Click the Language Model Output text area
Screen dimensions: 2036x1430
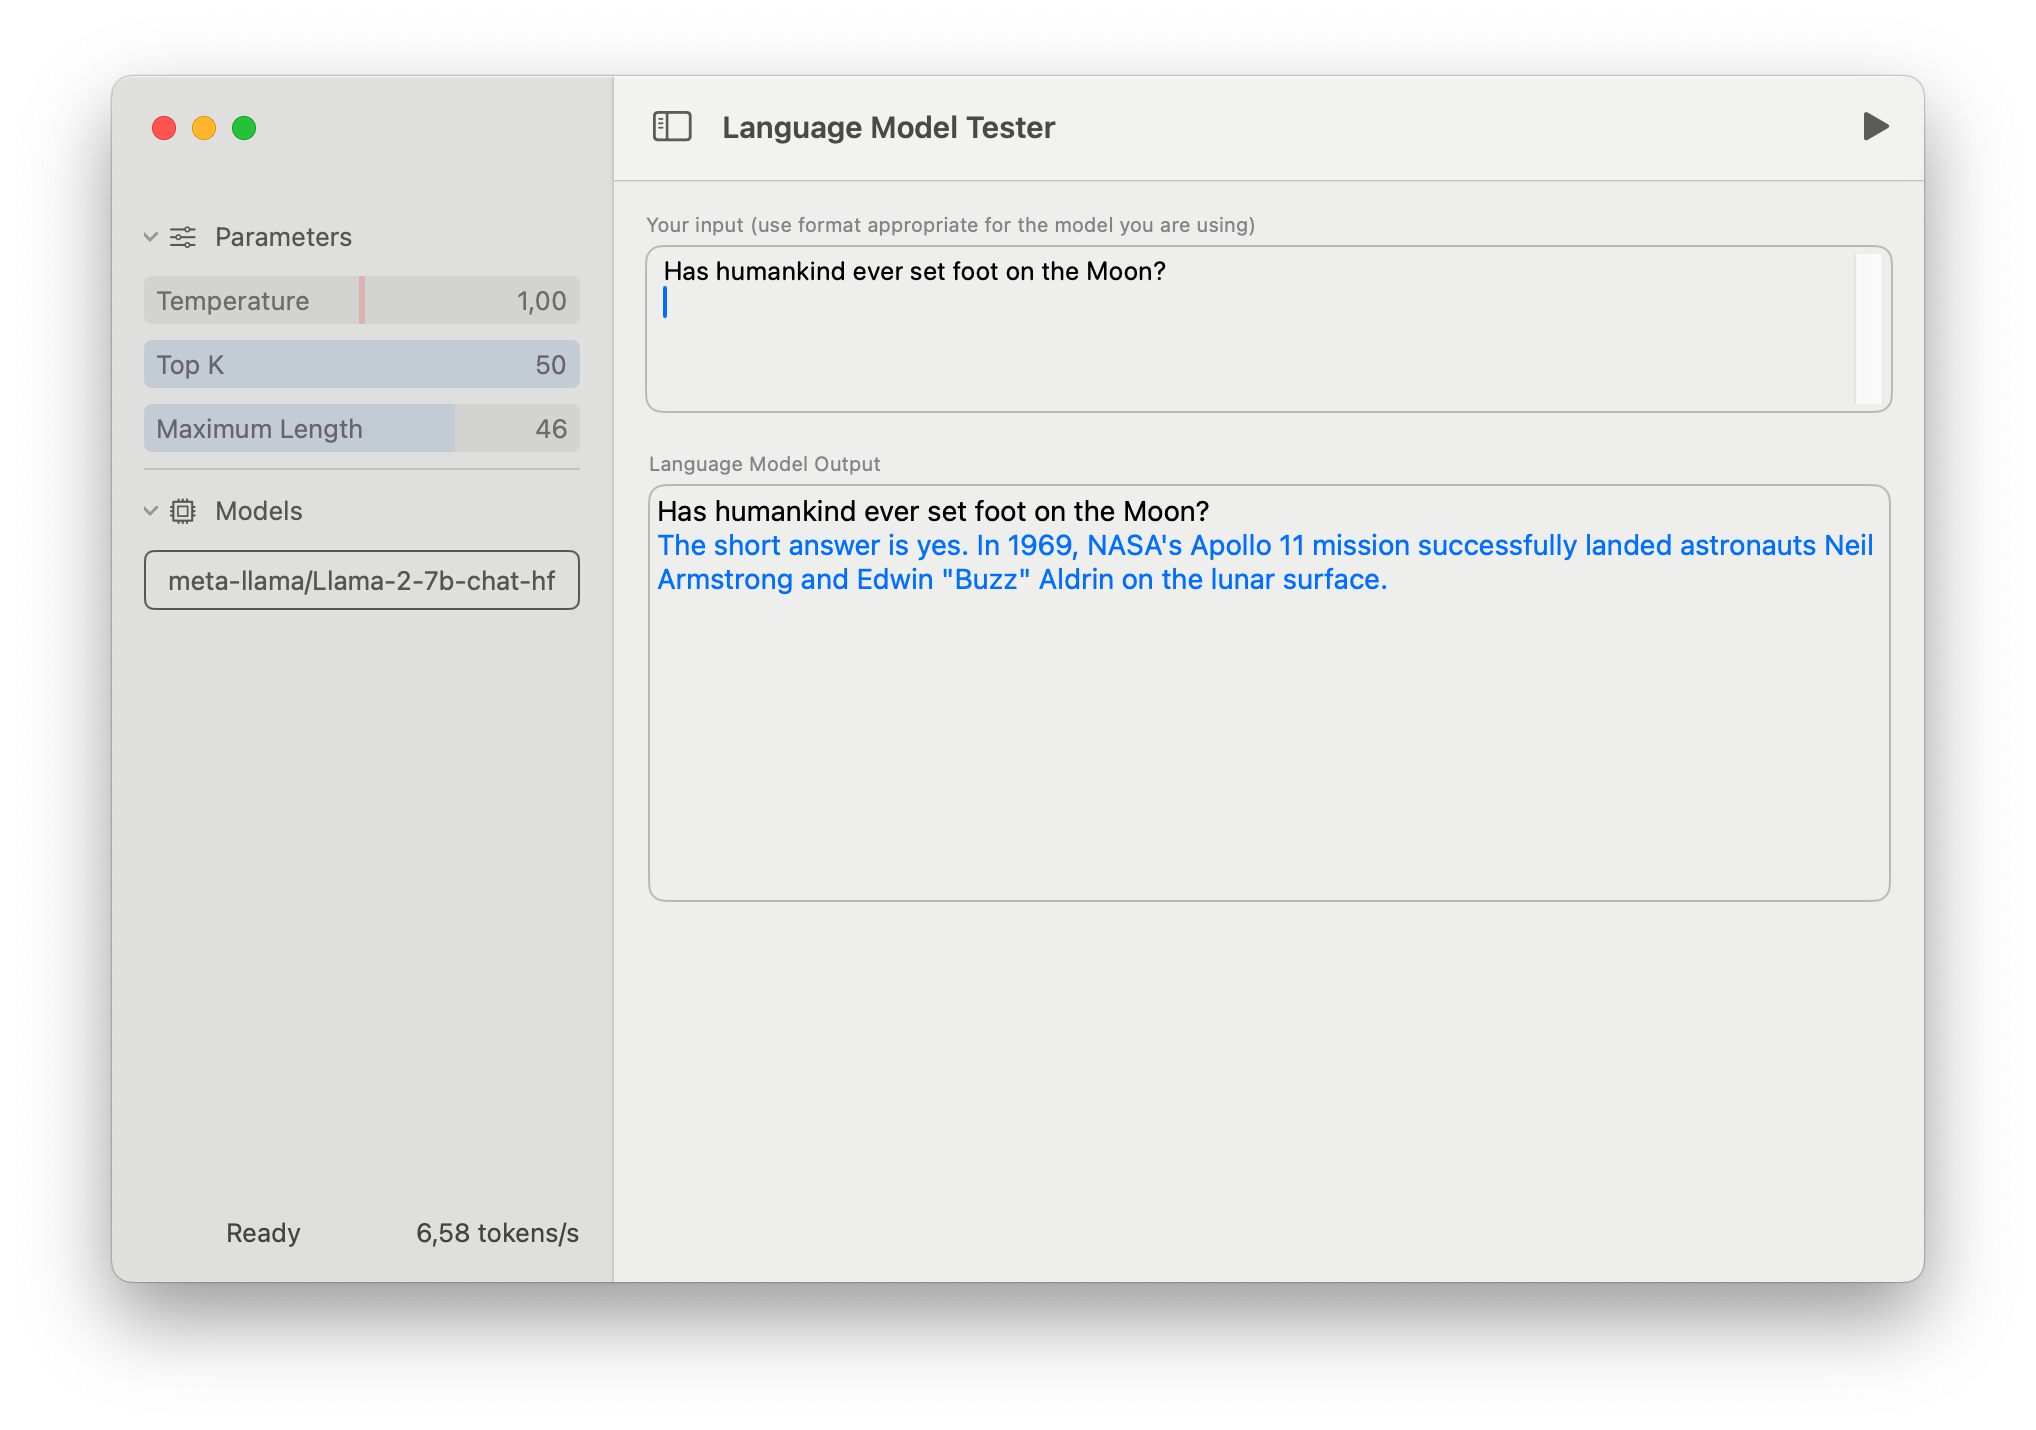pyautogui.click(x=1268, y=740)
